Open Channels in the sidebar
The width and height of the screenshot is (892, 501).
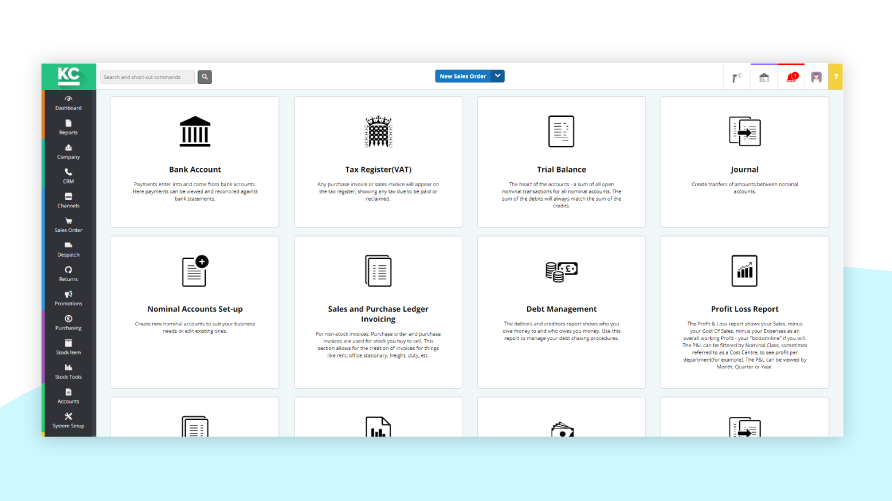pyautogui.click(x=68, y=201)
